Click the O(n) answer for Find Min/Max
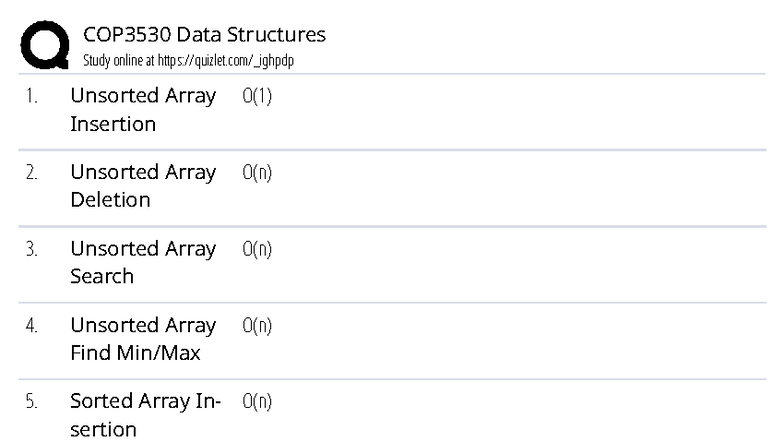784x441 pixels. click(x=257, y=326)
